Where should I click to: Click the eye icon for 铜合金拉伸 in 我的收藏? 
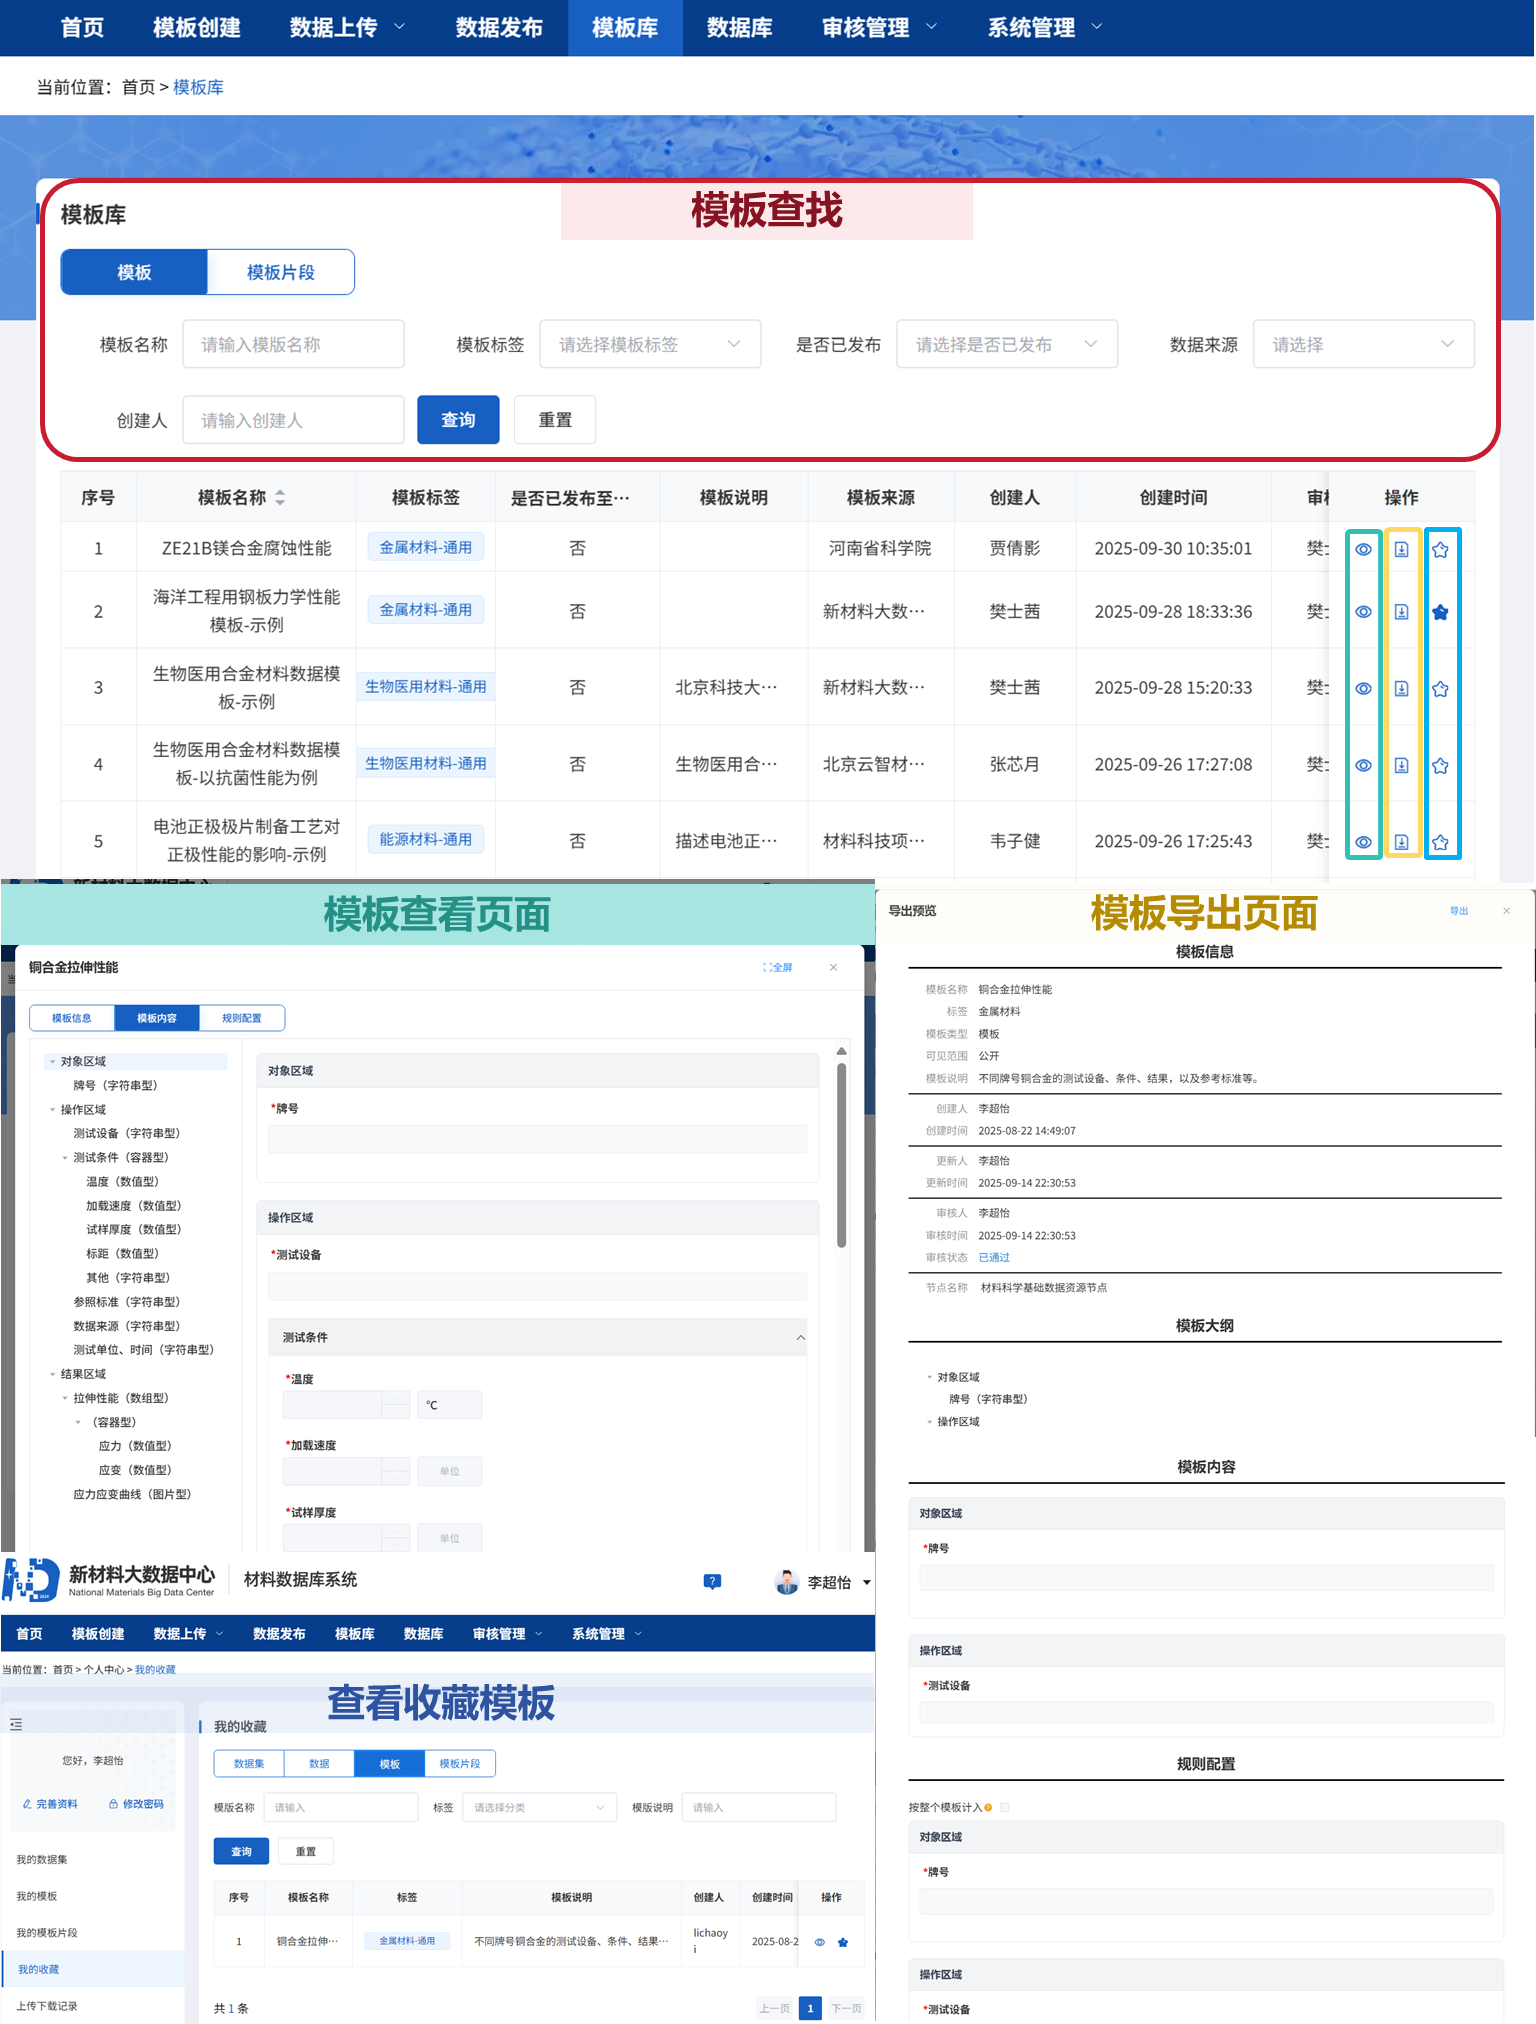point(819,1942)
